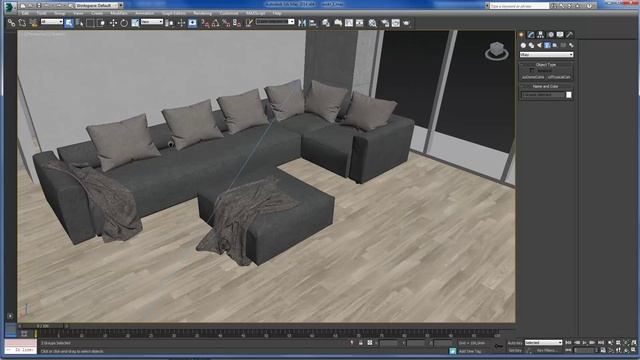Image resolution: width=640 pixels, height=360 pixels.
Task: Click Render Production teapot icon
Action: coord(406,23)
